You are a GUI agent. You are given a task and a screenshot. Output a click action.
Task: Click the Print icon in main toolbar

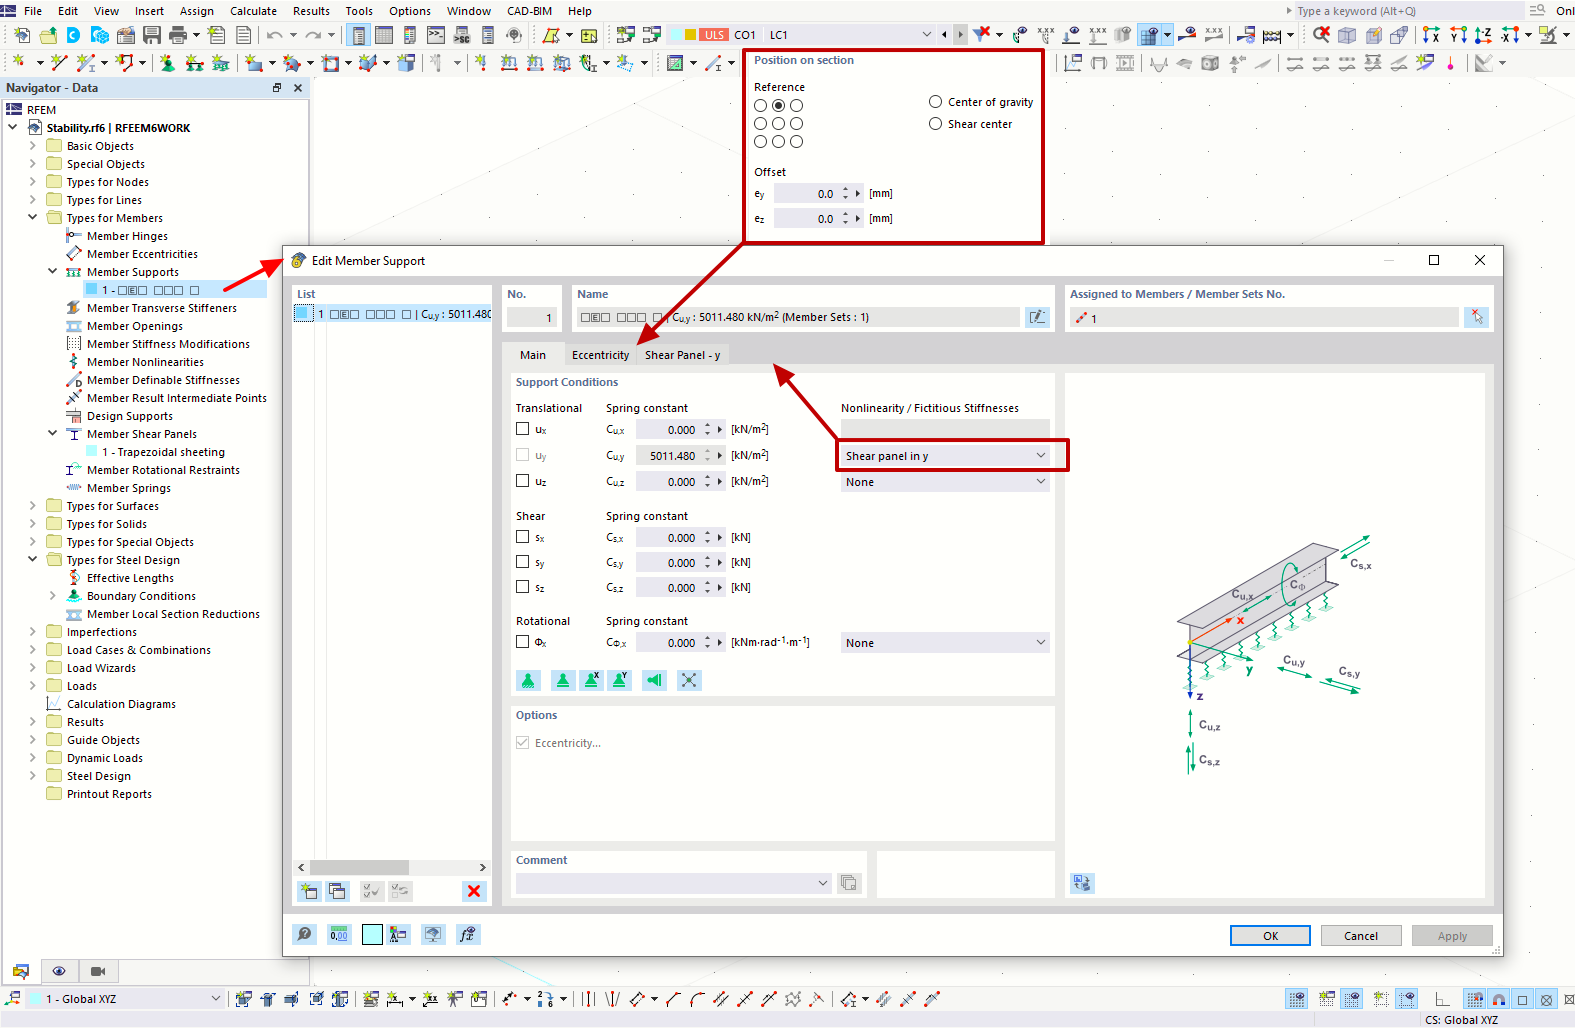(178, 35)
